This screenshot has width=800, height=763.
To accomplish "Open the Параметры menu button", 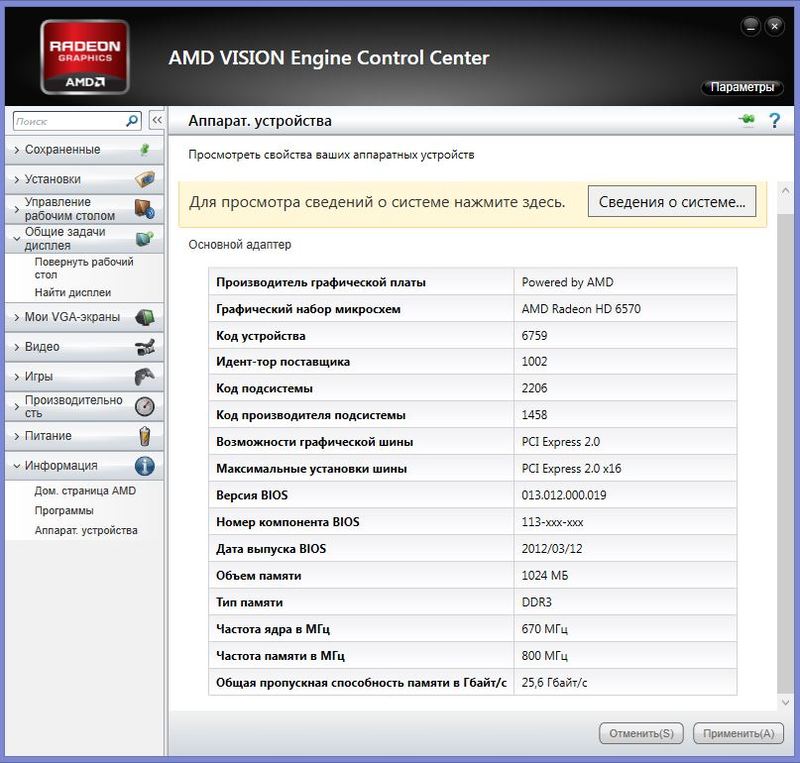I will (741, 87).
